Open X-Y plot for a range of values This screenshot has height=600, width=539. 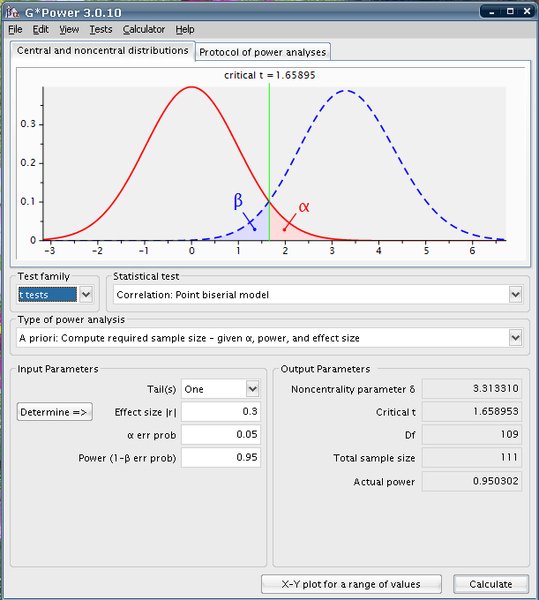tap(351, 584)
